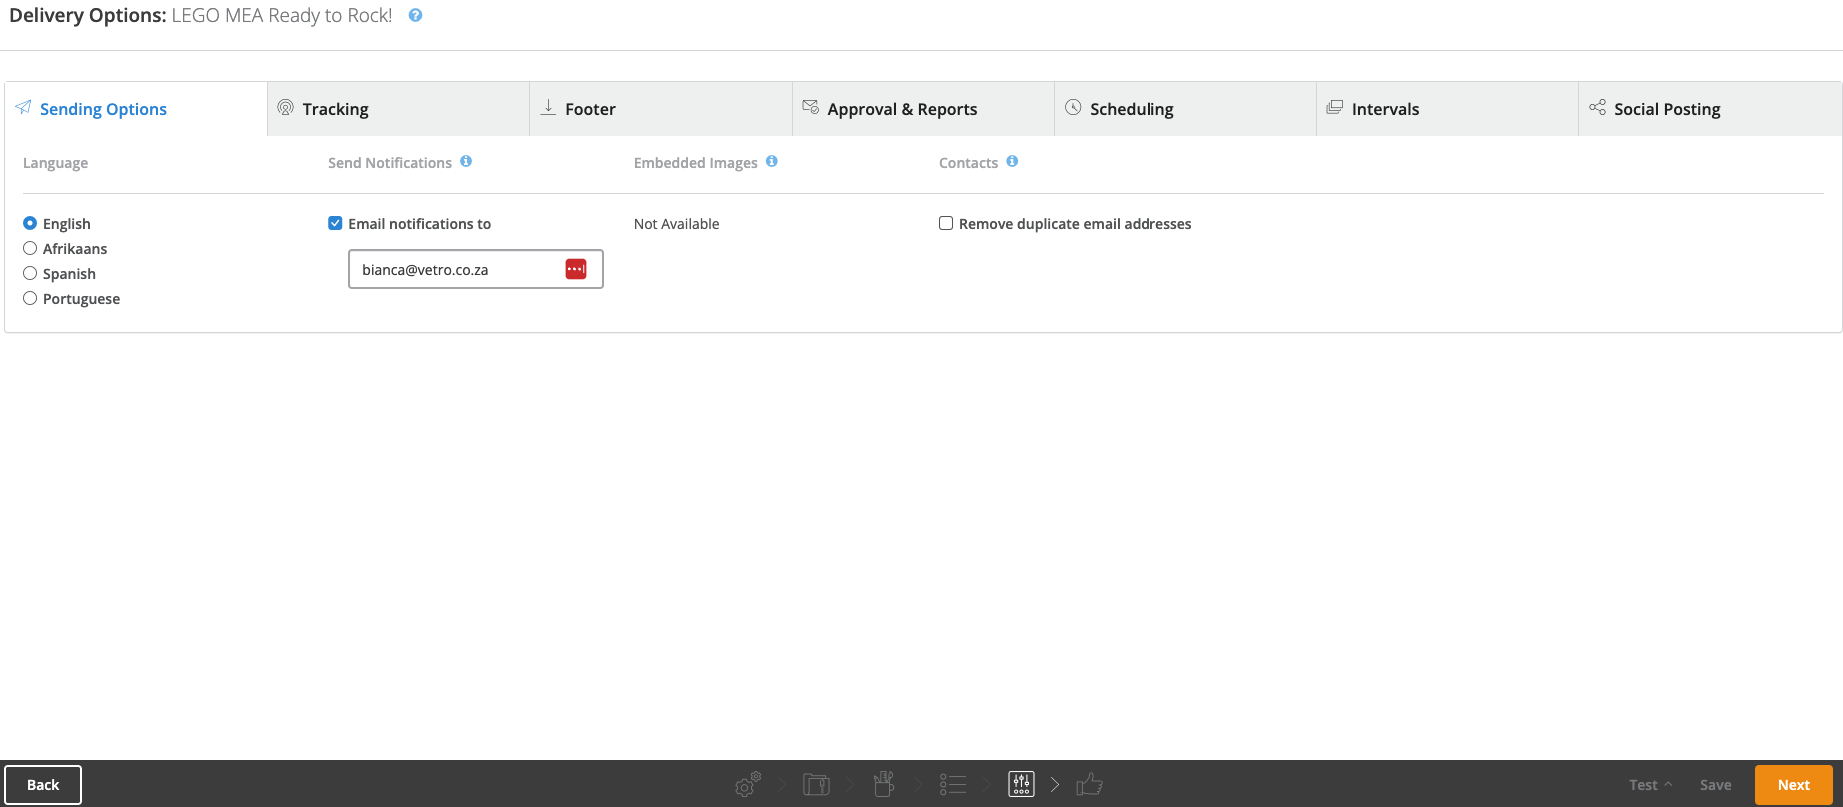Screen dimensions: 1843x807
Task: Enable Remove duplicate email addresses
Action: coord(945,224)
